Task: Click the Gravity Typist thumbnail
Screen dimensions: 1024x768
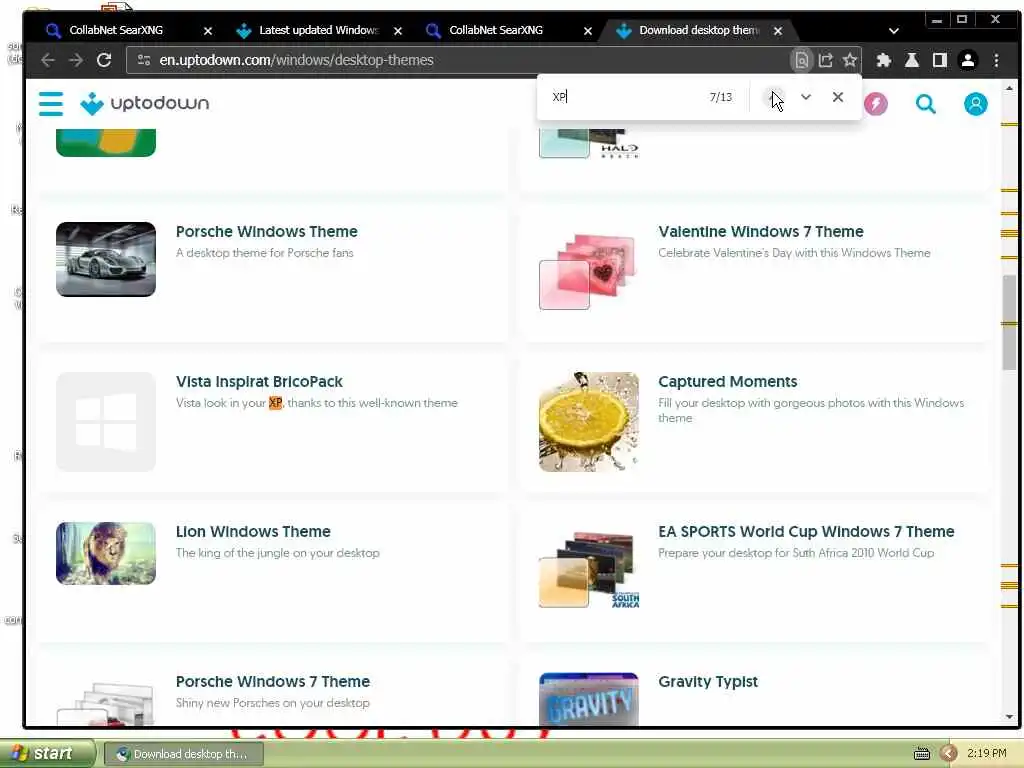Action: tap(589, 699)
